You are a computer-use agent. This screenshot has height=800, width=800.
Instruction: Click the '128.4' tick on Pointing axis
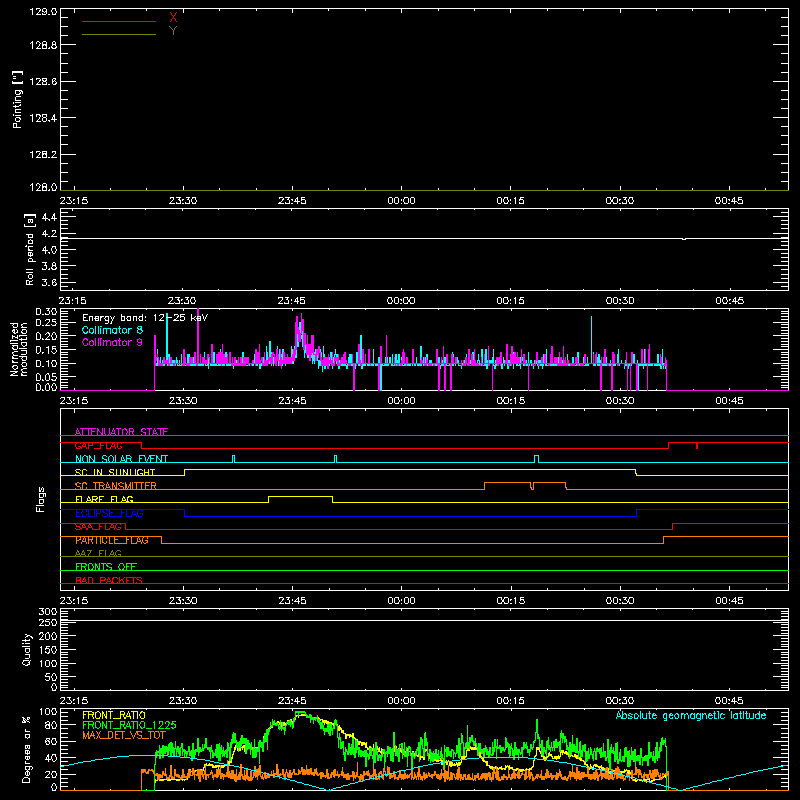tap(43, 118)
